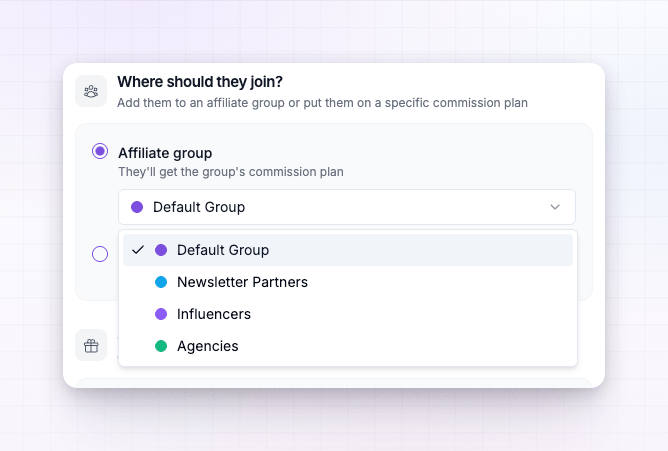Click the Default Group dropdown field
This screenshot has width=668, height=451.
347,207
